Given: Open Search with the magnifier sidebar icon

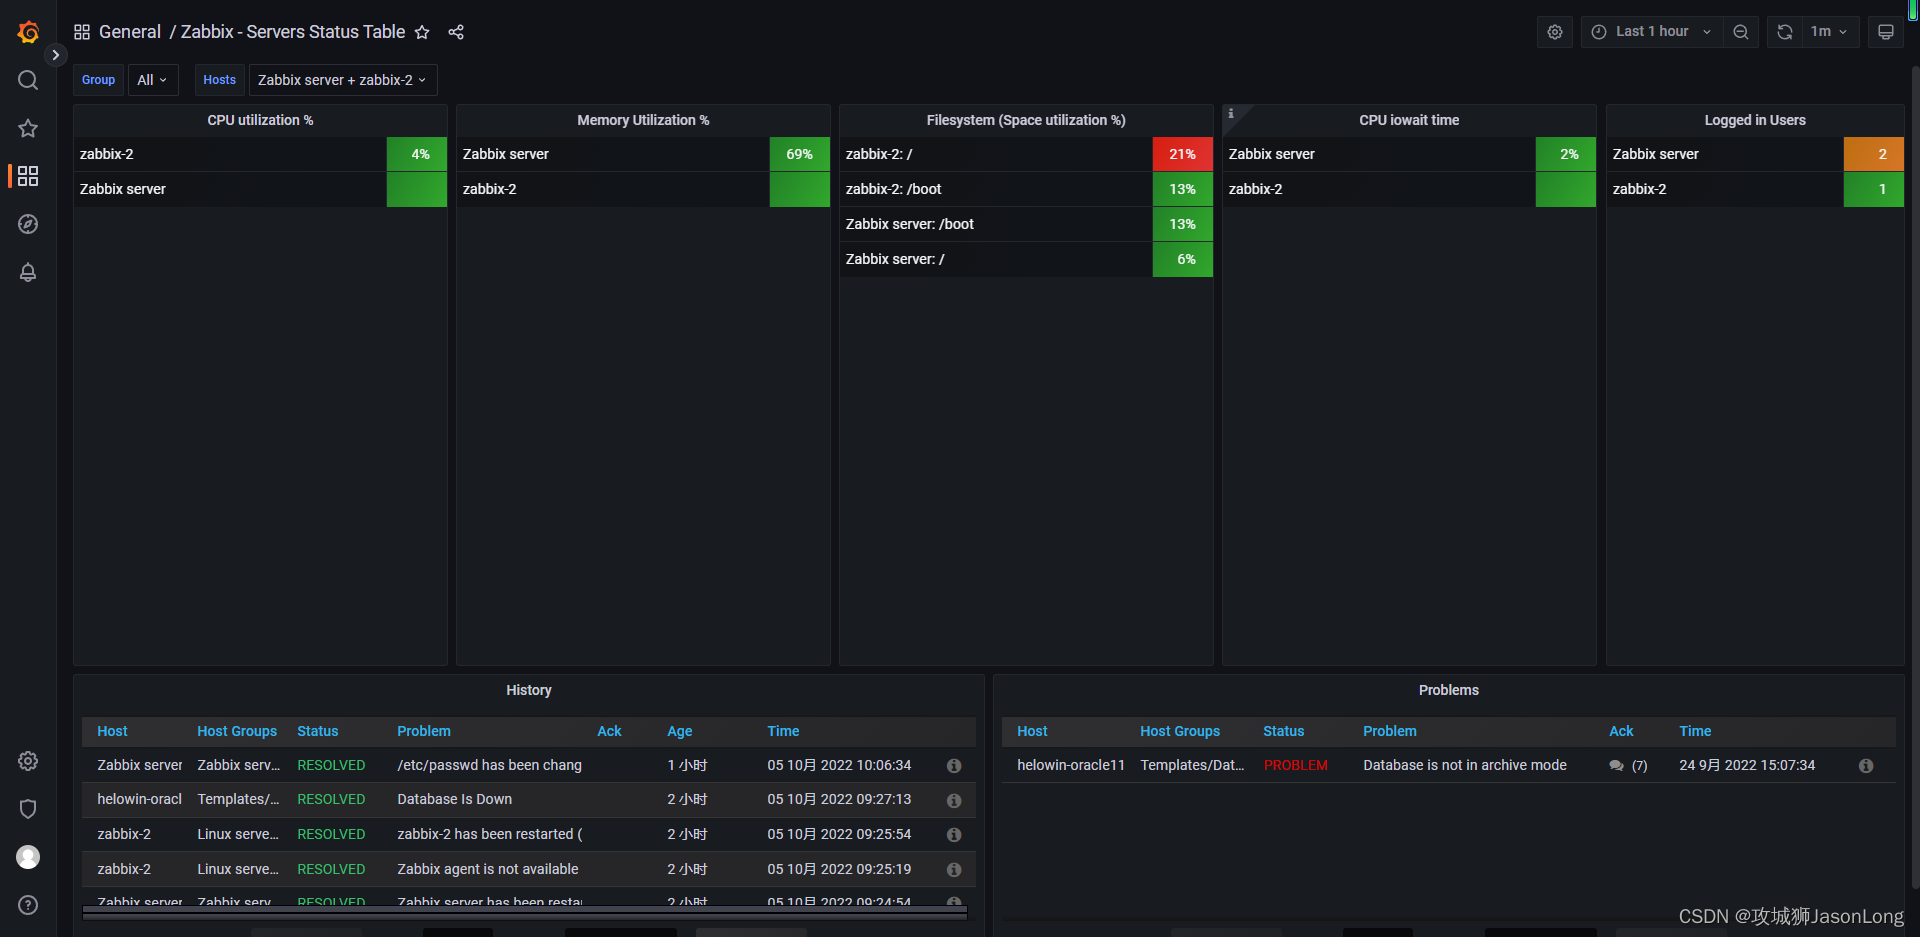Looking at the screenshot, I should [27, 80].
